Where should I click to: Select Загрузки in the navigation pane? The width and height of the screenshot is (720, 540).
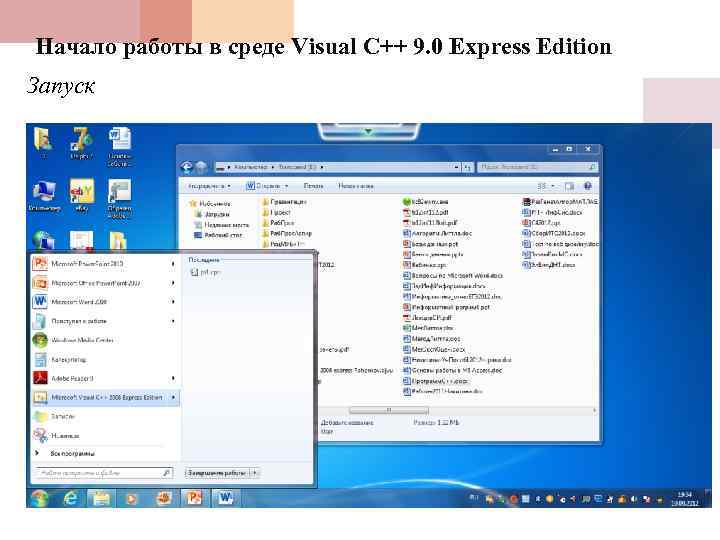[212, 214]
